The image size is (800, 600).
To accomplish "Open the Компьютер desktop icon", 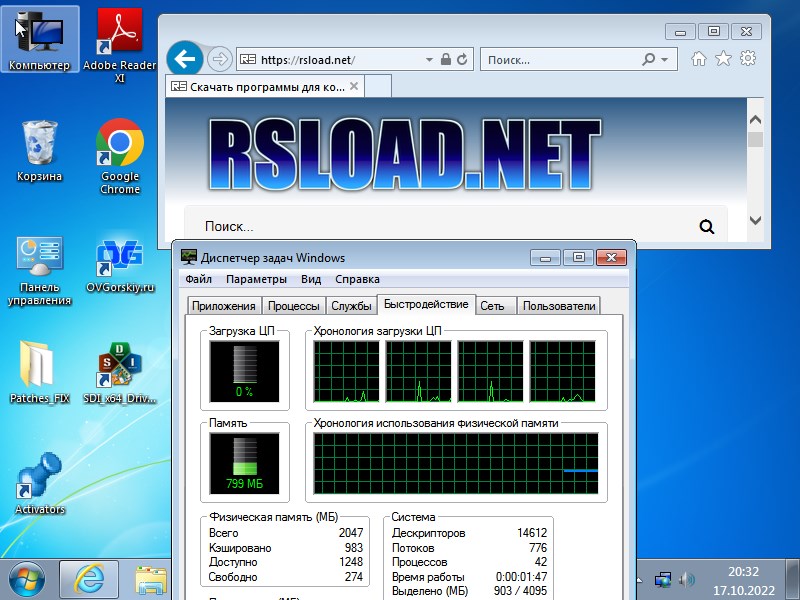I will pyautogui.click(x=40, y=40).
